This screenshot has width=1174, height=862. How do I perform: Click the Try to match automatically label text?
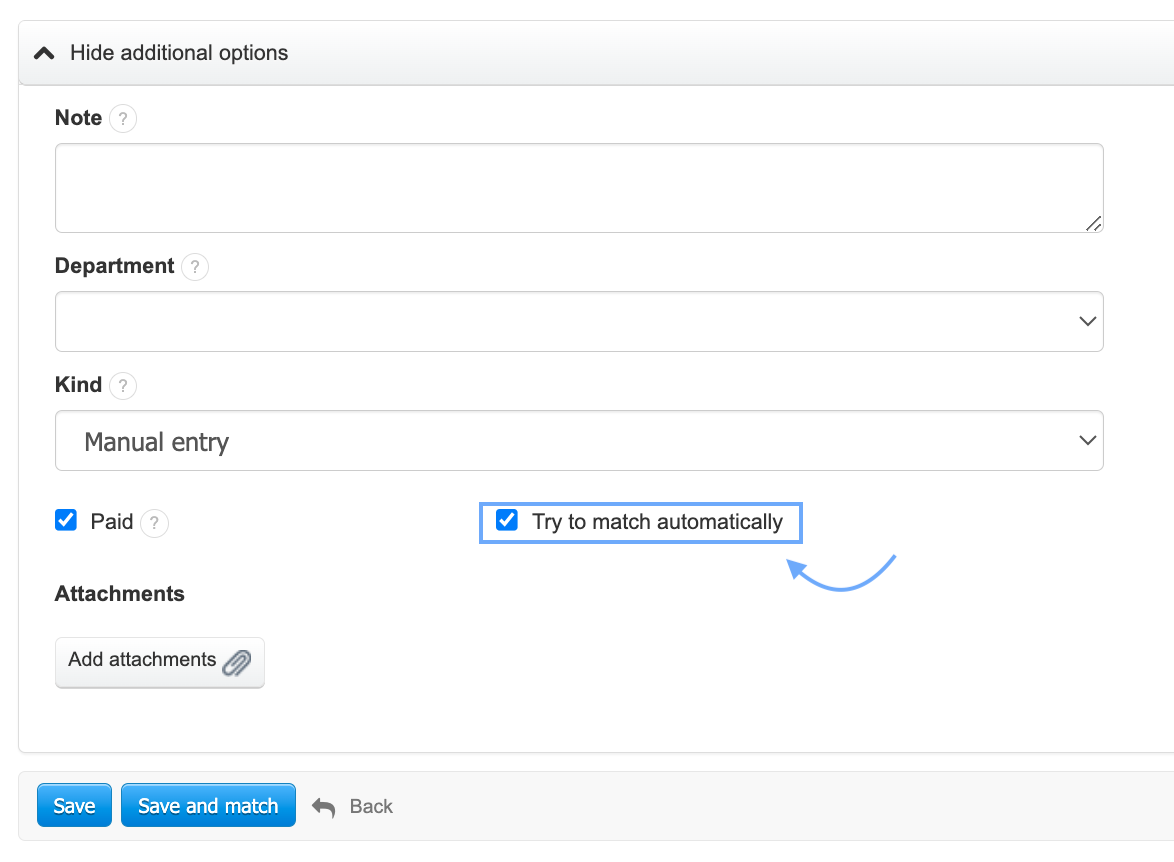click(657, 522)
